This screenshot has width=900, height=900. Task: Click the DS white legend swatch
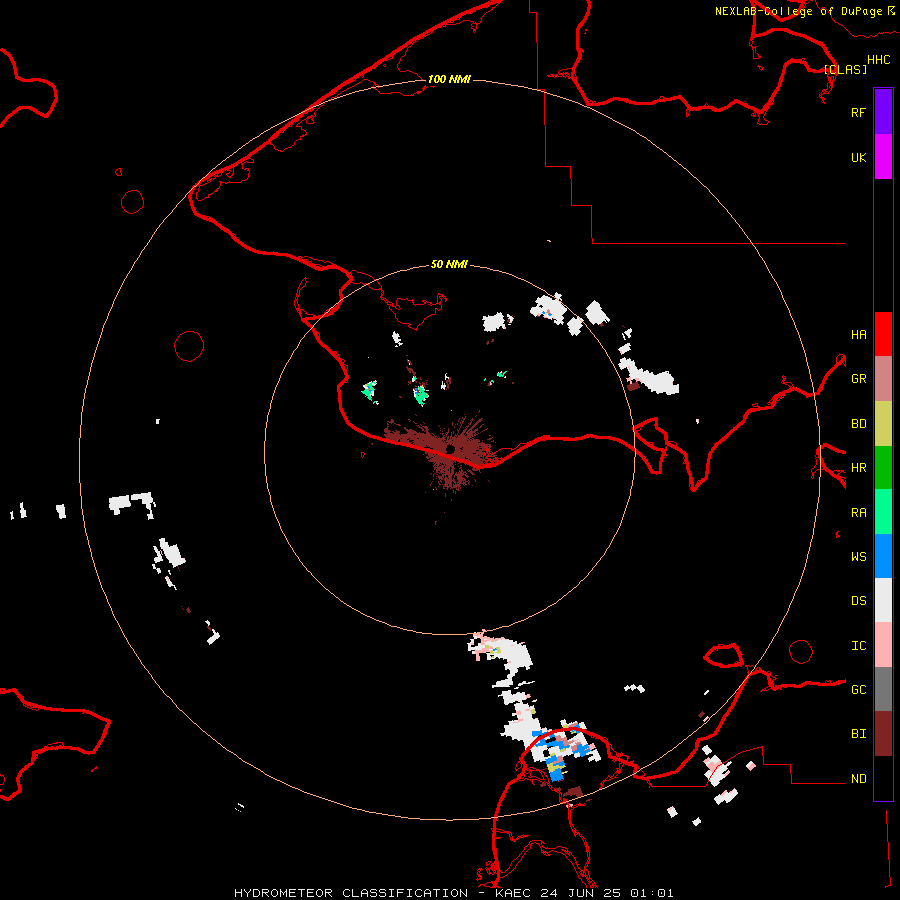click(883, 600)
